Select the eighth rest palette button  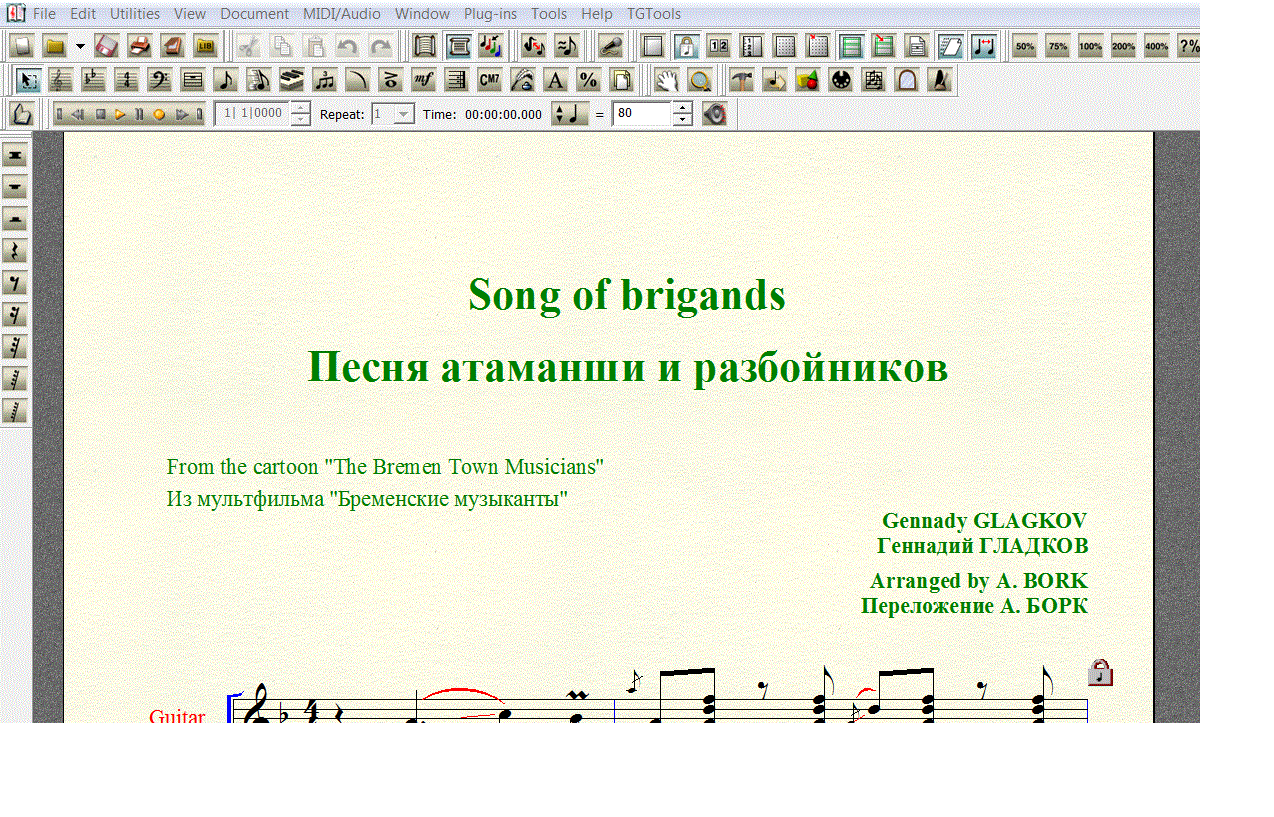pos(15,283)
